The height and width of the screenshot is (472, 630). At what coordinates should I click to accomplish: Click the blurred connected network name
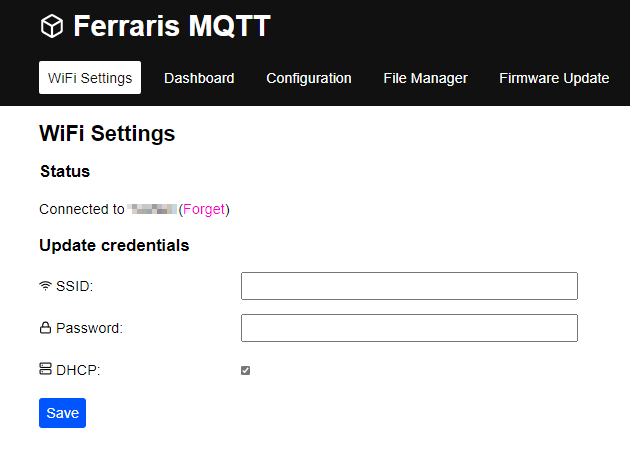152,209
